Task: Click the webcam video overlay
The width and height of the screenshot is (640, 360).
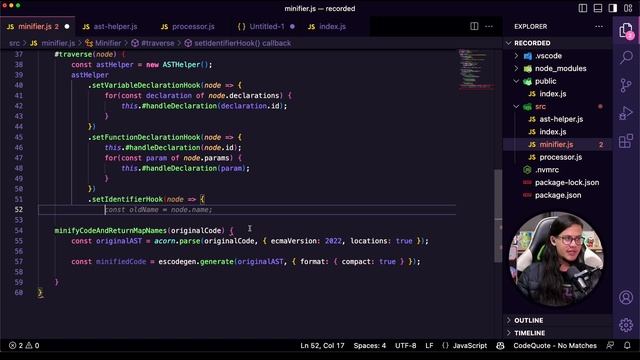Action: 556,259
